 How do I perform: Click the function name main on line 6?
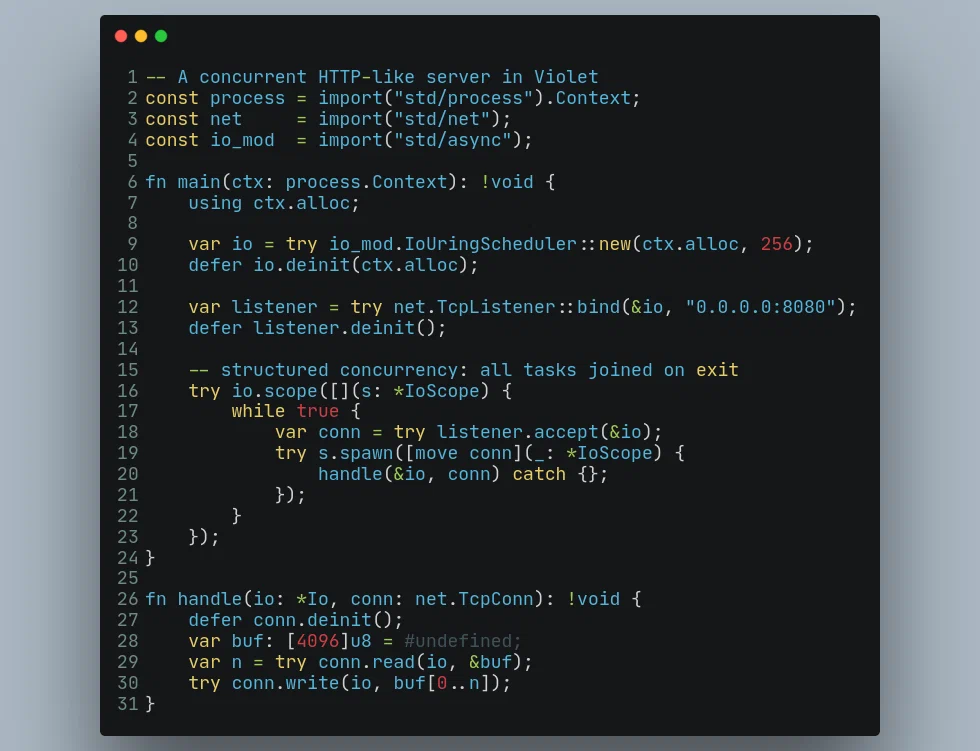tap(199, 182)
